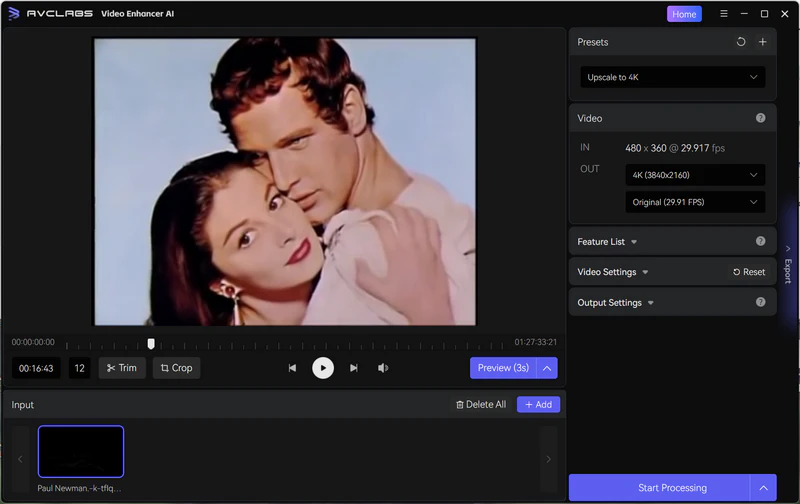This screenshot has height=504, width=800.
Task: Expand the Feature List section
Action: pyautogui.click(x=607, y=242)
